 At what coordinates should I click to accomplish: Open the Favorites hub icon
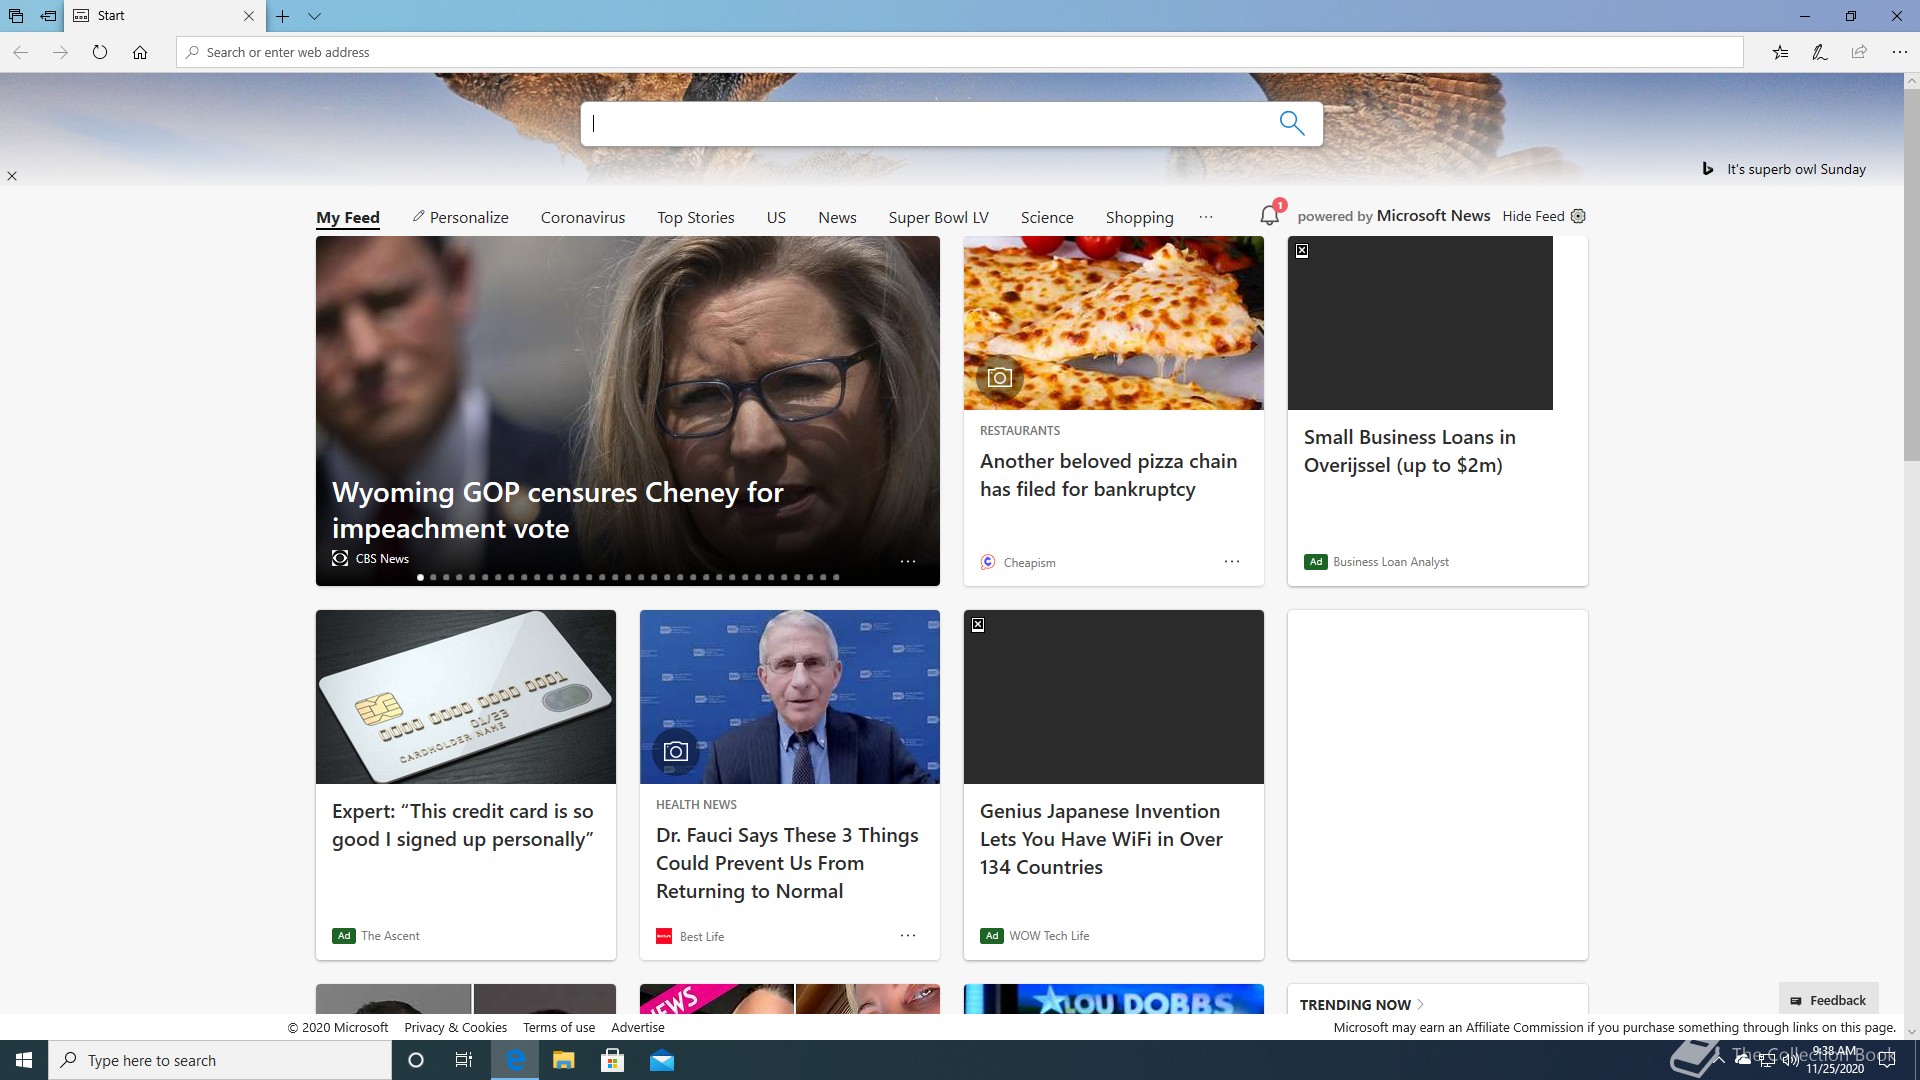click(x=1780, y=52)
